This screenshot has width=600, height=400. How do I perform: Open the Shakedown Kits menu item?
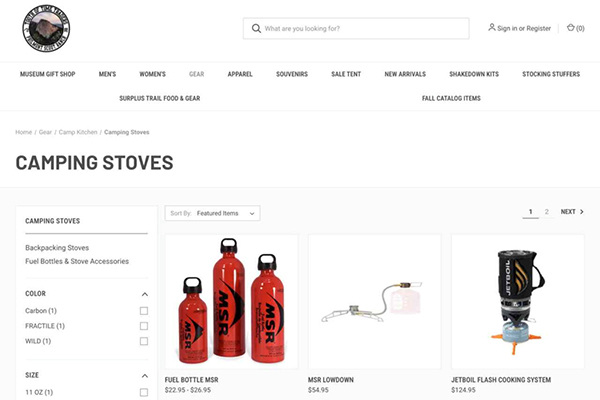474,74
